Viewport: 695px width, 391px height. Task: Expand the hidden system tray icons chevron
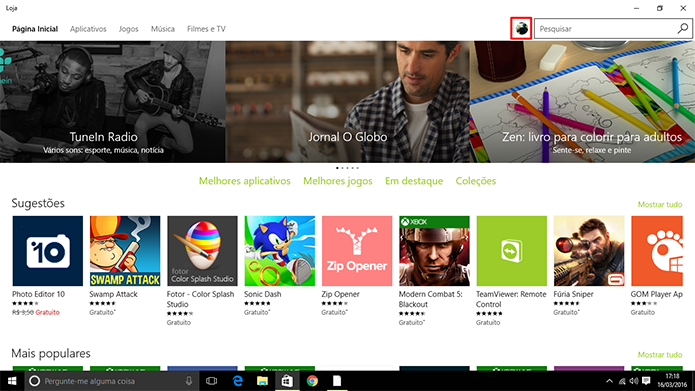pyautogui.click(x=609, y=381)
